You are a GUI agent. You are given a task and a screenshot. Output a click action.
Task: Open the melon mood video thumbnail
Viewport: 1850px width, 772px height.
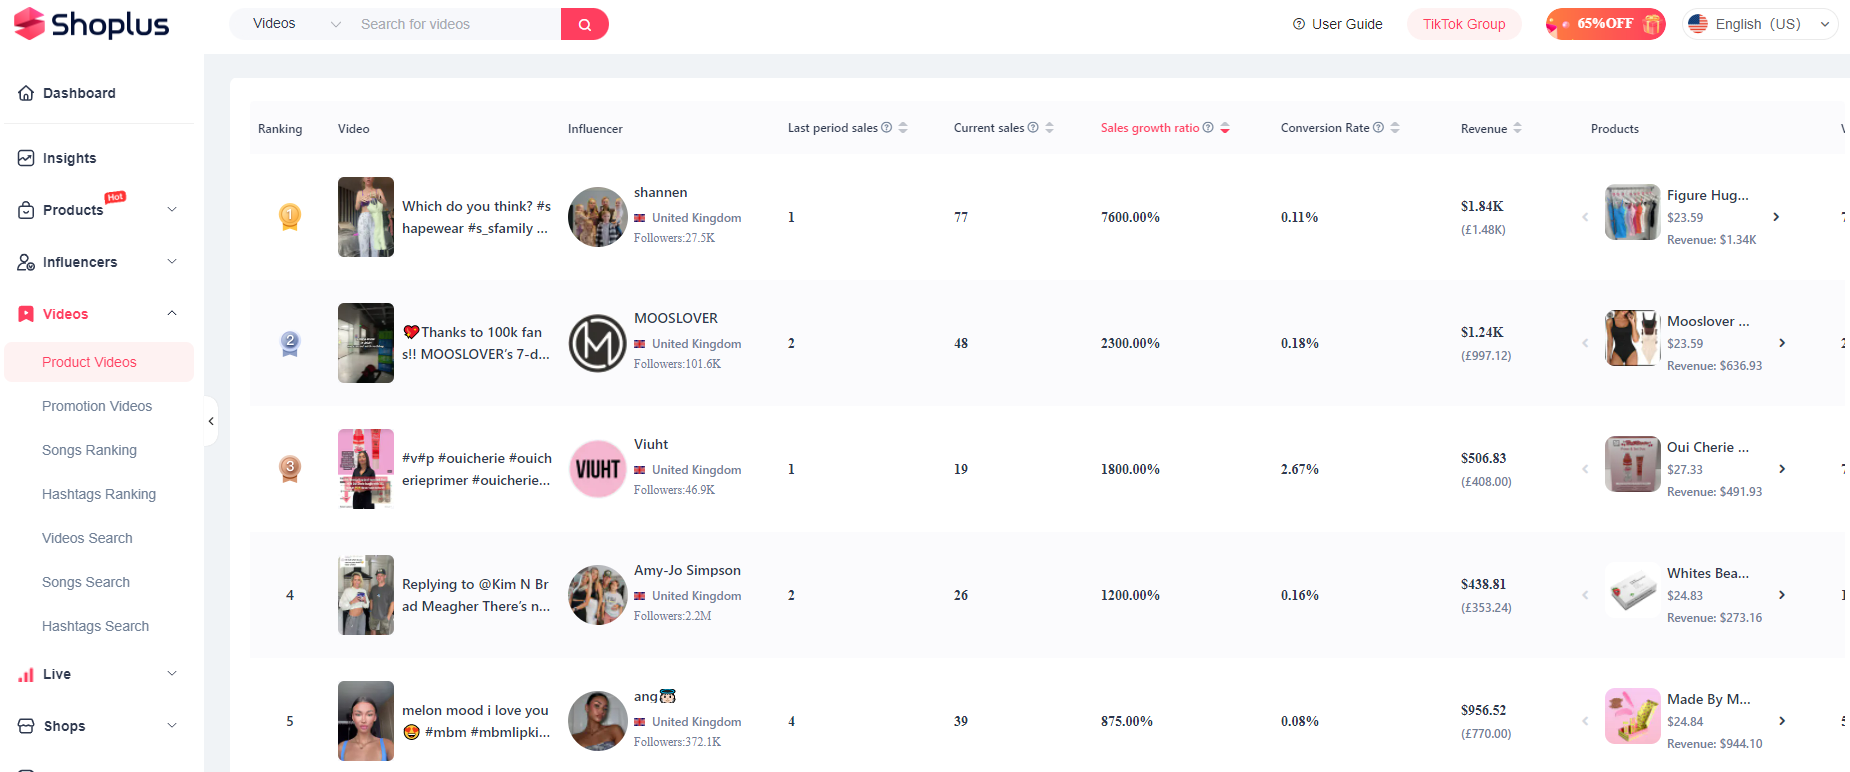pyautogui.click(x=366, y=721)
